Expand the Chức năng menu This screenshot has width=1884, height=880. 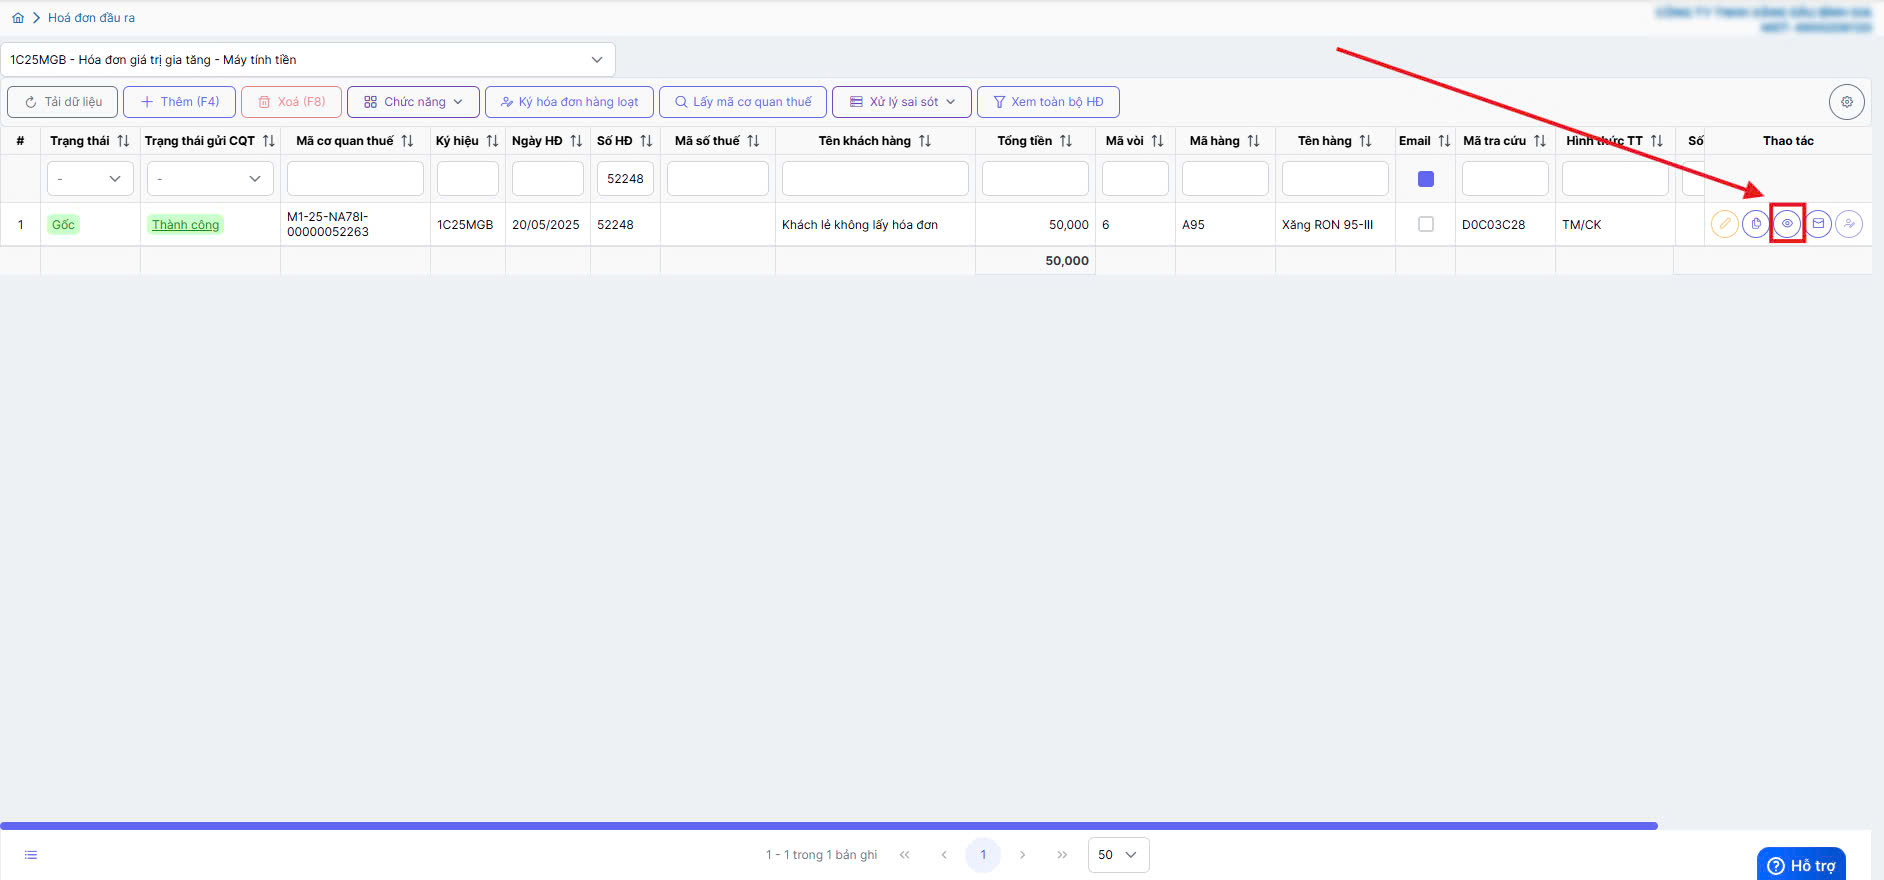coord(413,102)
